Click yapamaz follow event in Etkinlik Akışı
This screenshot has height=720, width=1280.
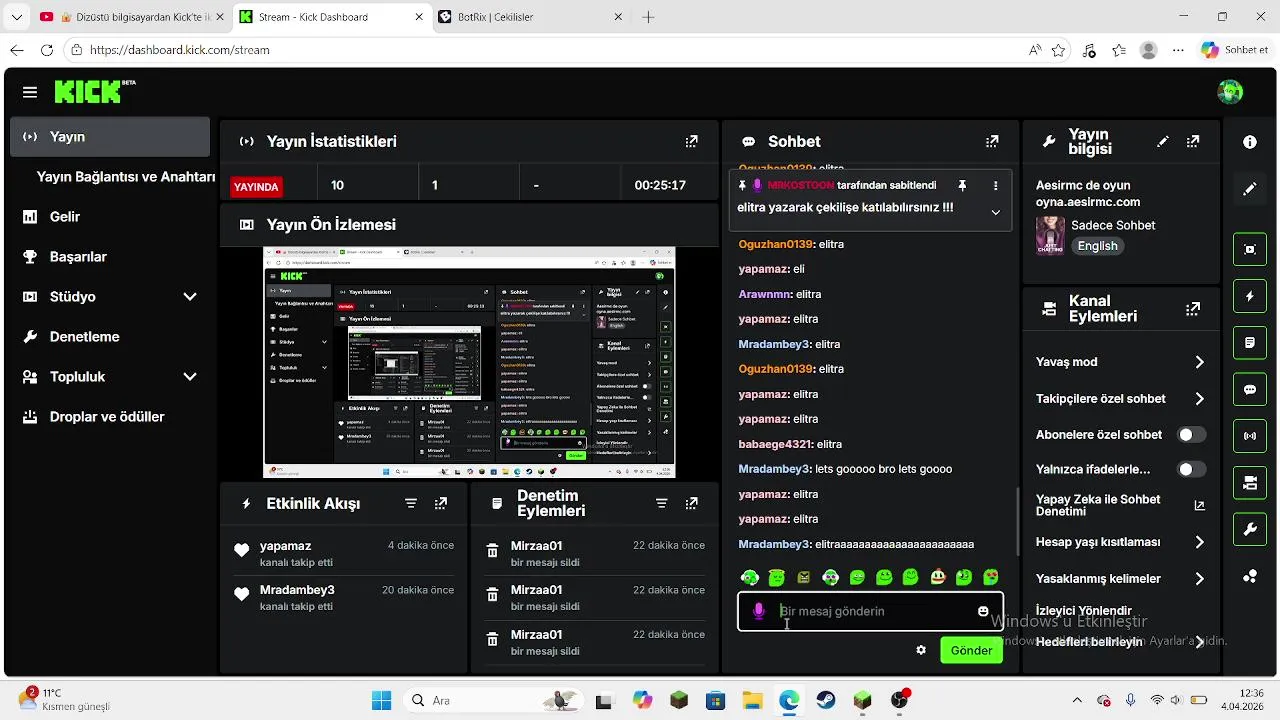344,554
